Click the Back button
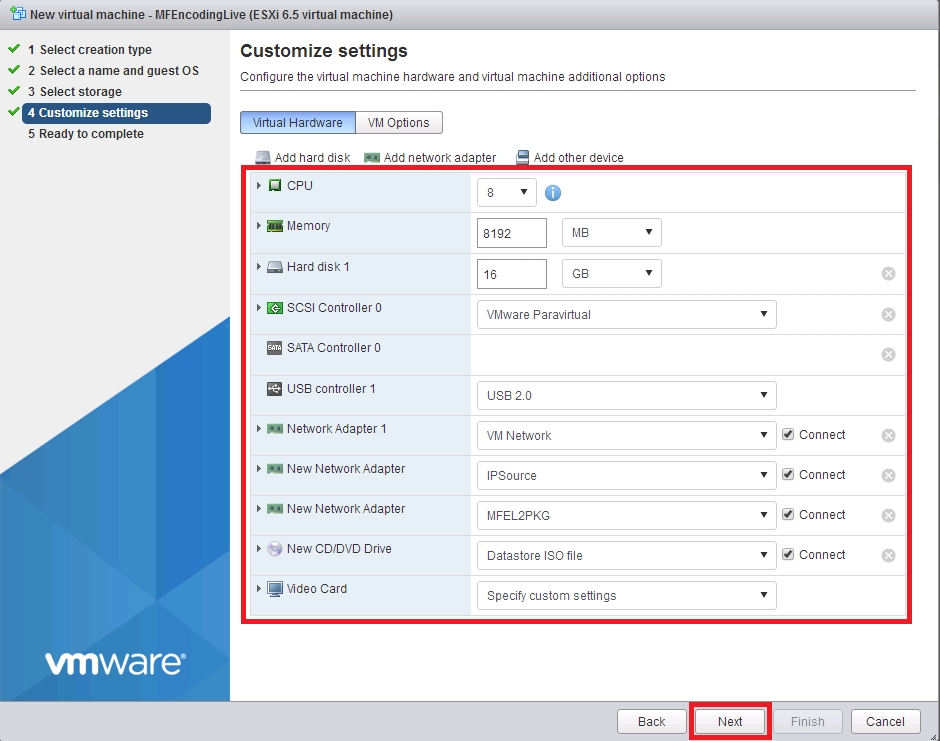This screenshot has height=741, width=940. coord(652,721)
